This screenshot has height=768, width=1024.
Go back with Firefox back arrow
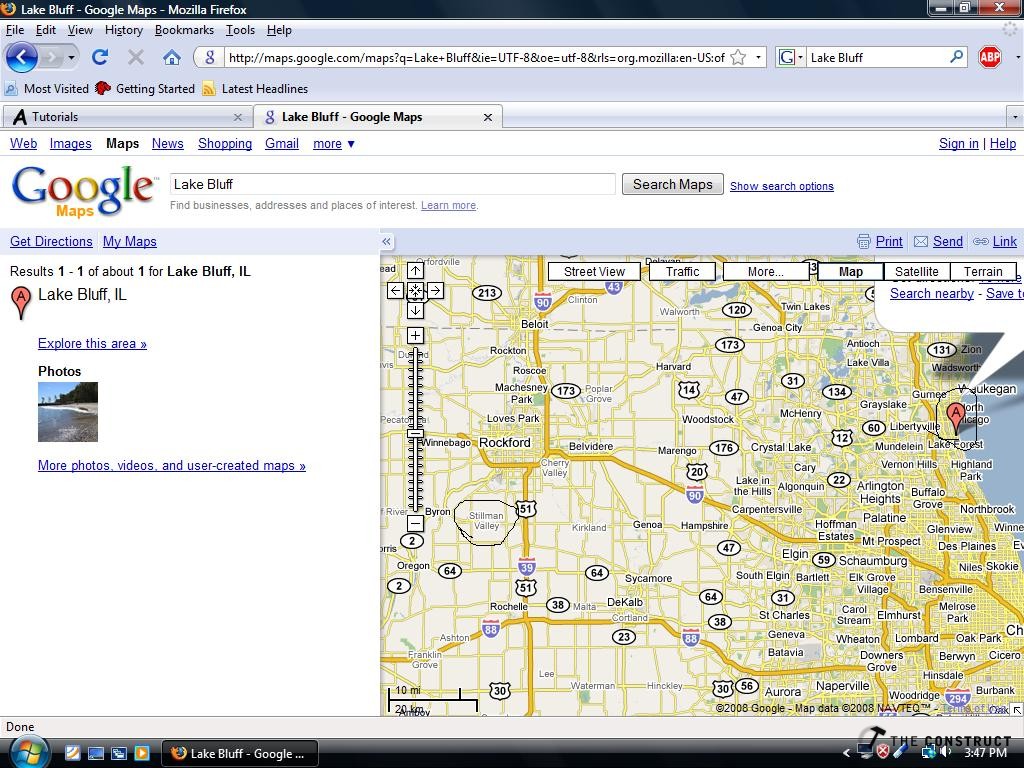tap(22, 57)
